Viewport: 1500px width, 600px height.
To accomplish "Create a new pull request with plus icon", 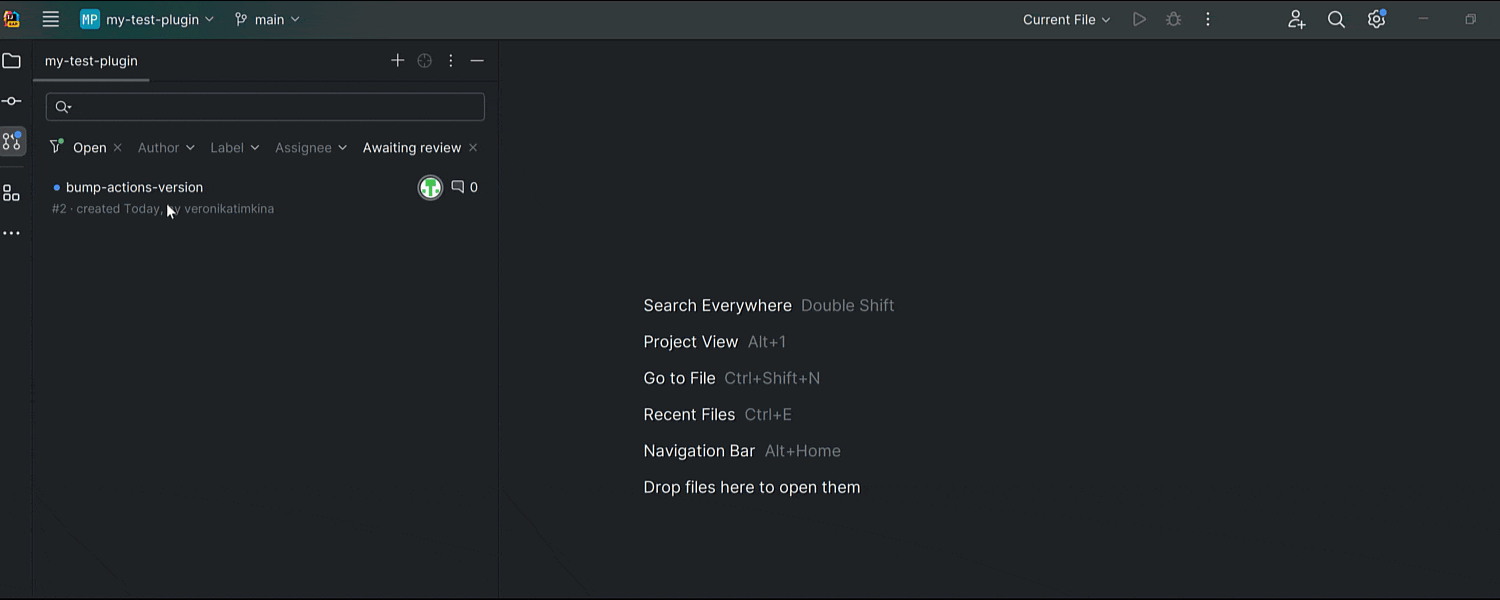I will click(x=397, y=60).
